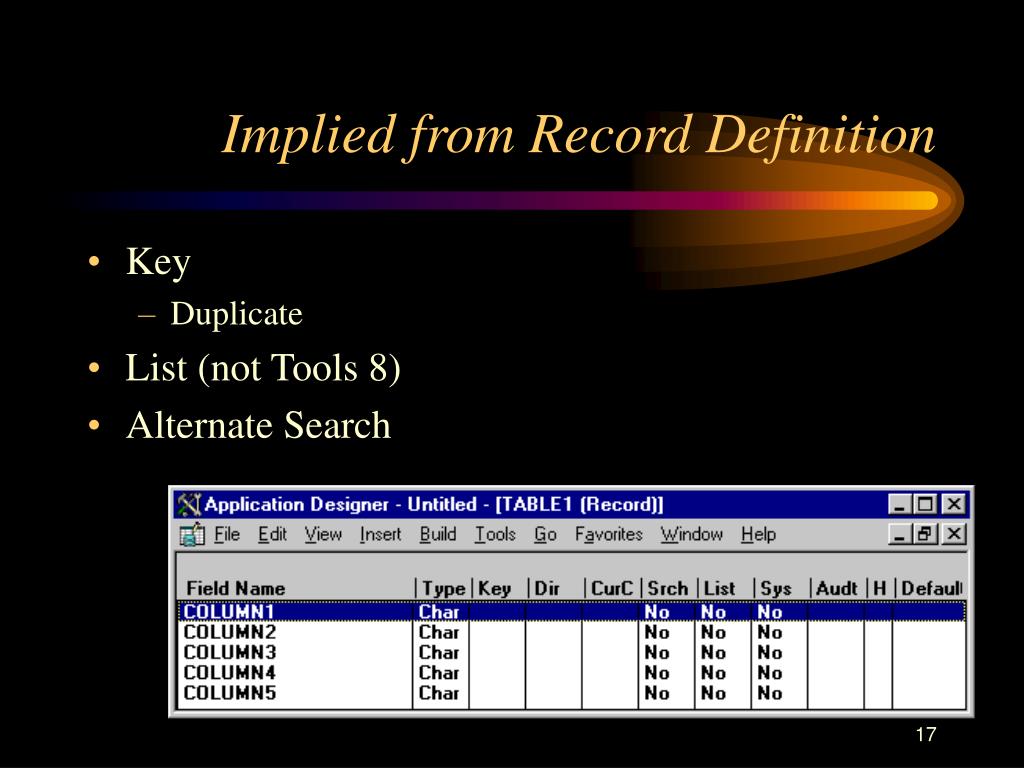Click the List value No for COLUMN1
Screen dimensions: 1024x768
pos(713,612)
